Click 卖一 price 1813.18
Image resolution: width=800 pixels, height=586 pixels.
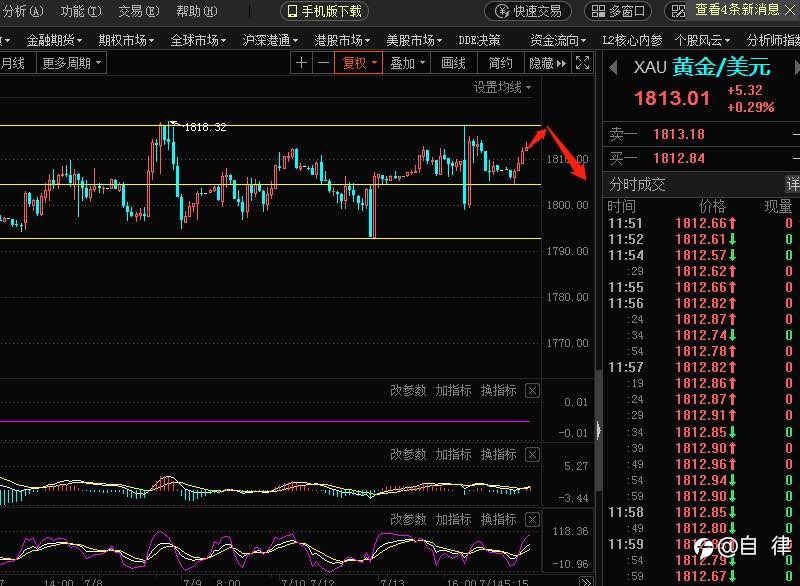click(679, 134)
